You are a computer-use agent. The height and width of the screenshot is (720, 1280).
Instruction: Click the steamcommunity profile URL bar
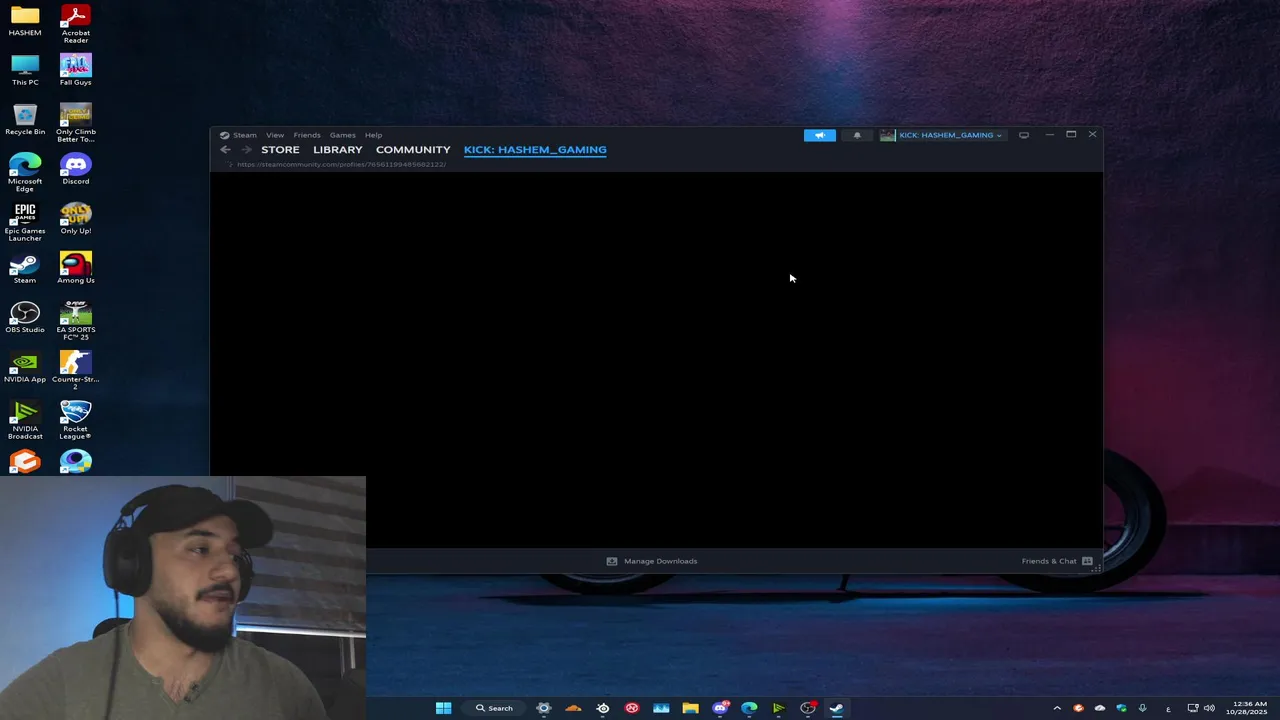click(x=341, y=164)
